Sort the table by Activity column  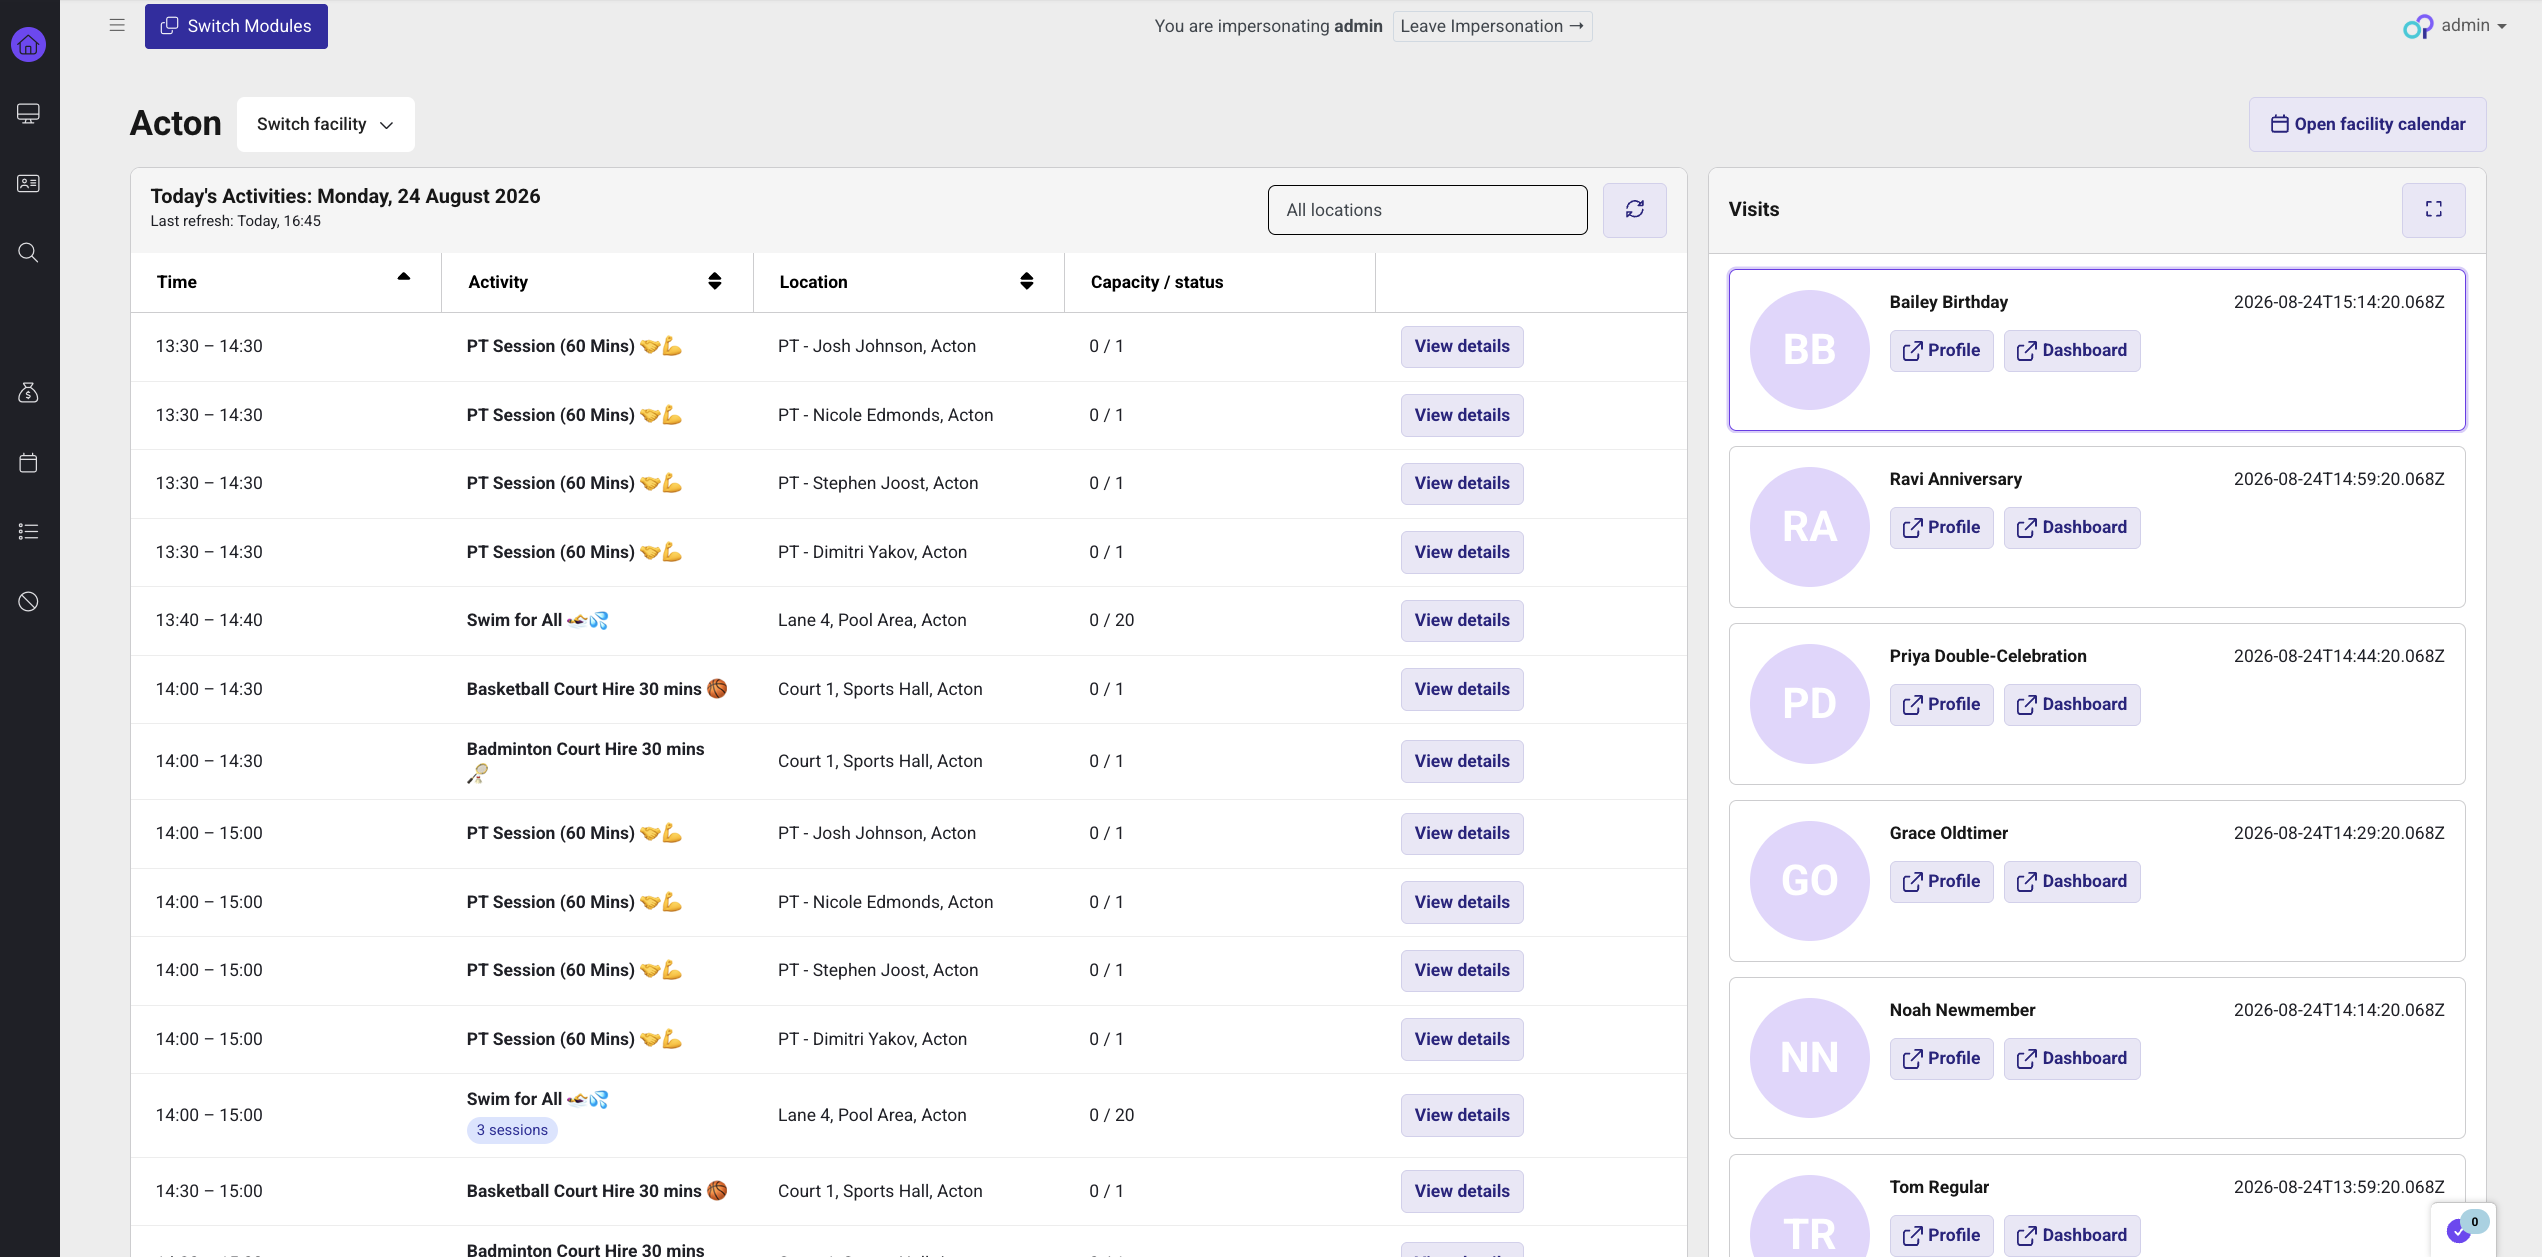click(714, 281)
